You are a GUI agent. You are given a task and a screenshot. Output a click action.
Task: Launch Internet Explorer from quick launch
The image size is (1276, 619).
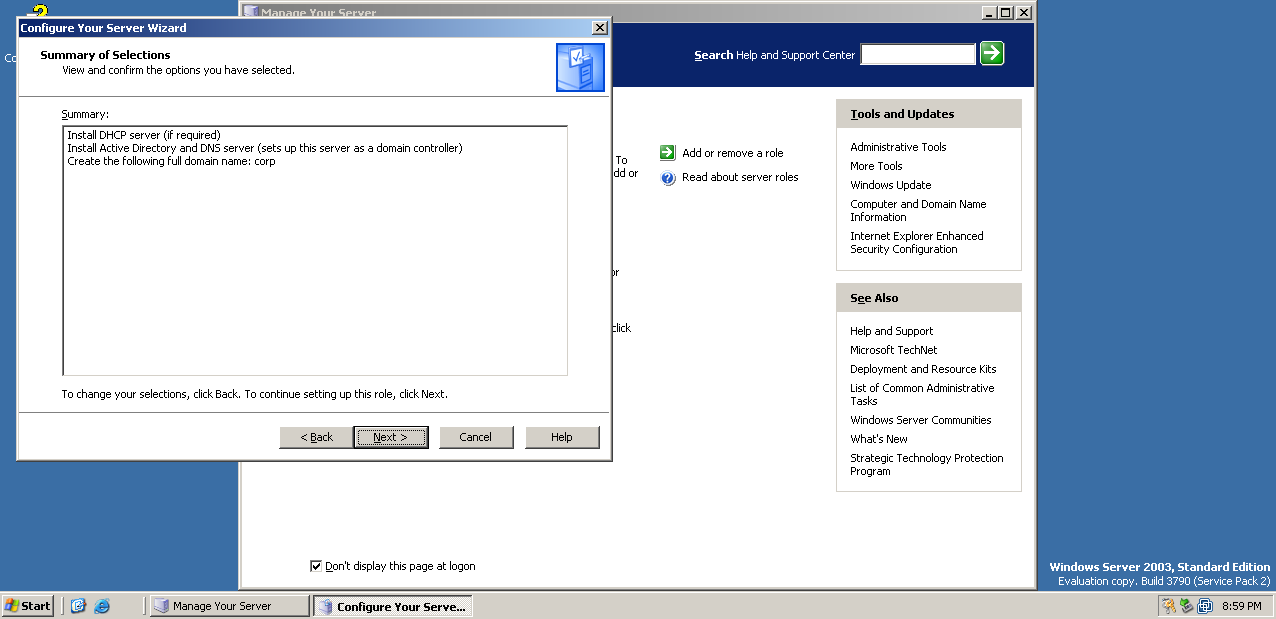[102, 606]
